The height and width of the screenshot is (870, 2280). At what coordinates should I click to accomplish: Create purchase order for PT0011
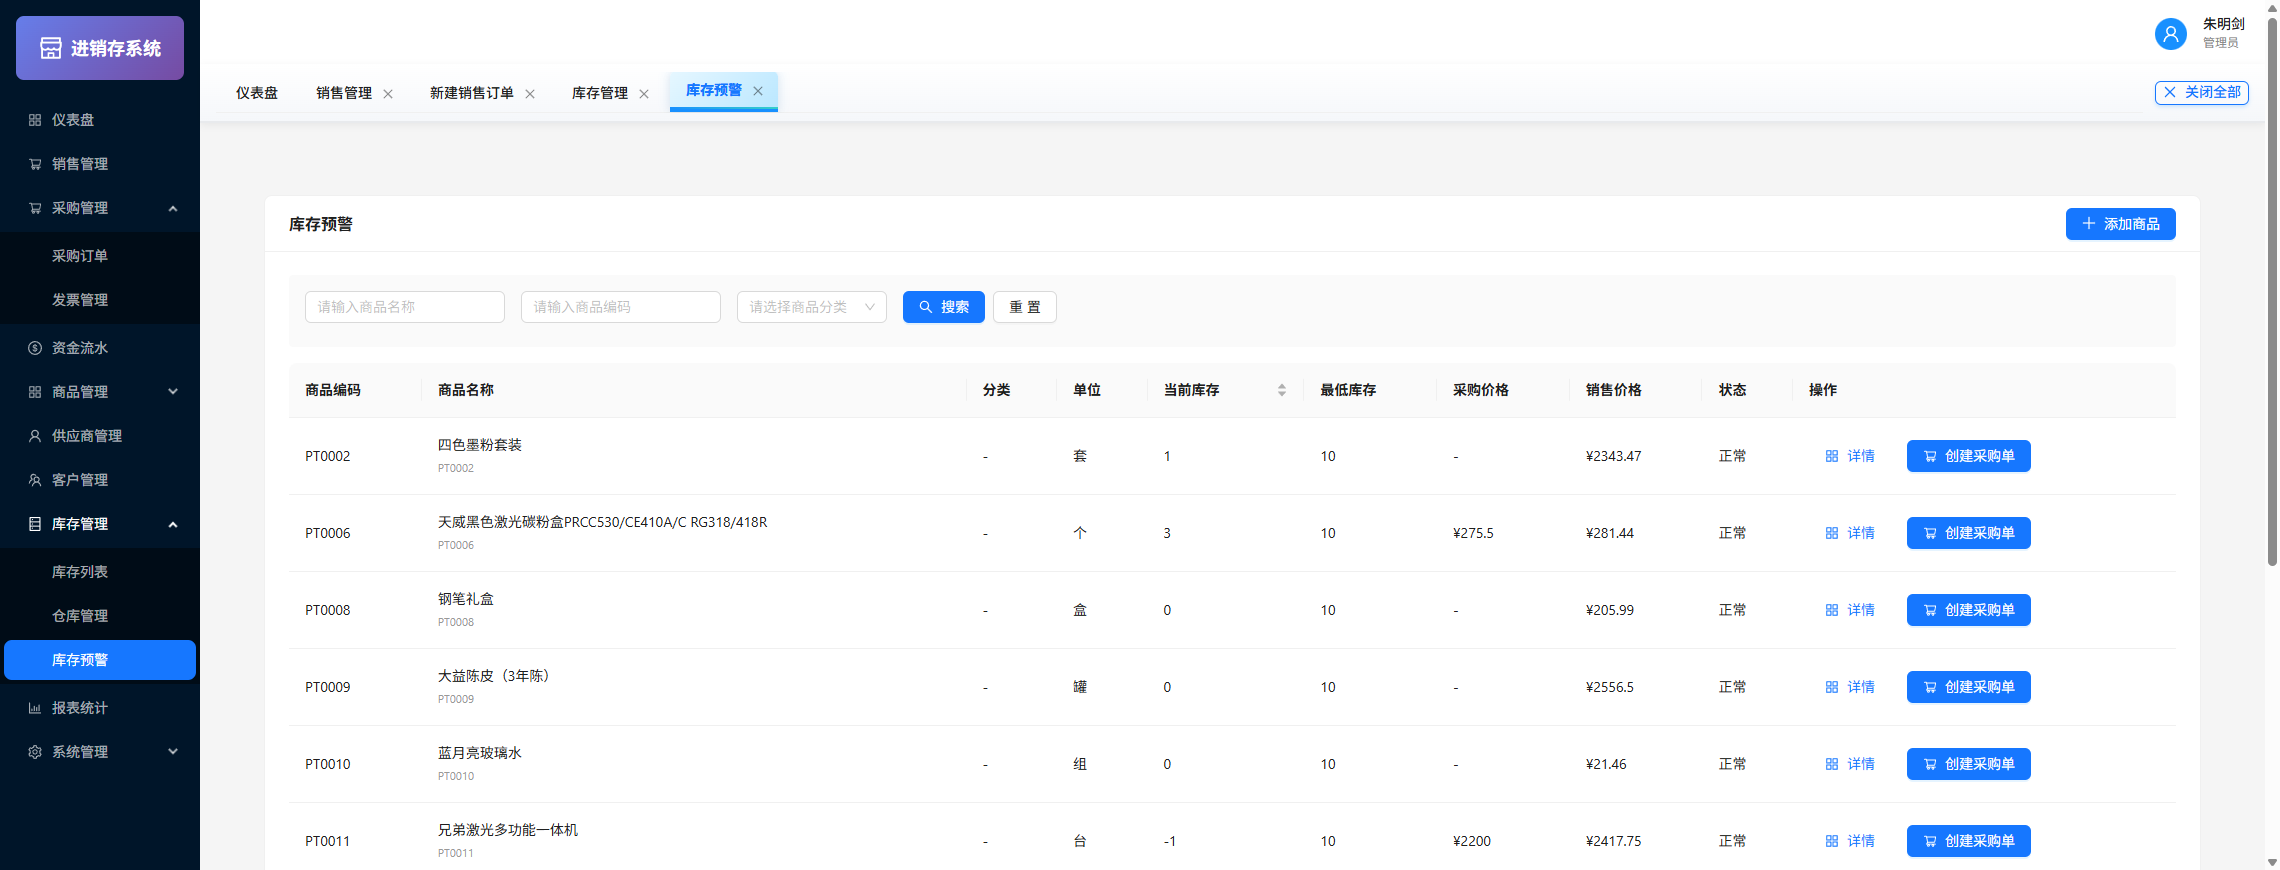[1969, 841]
